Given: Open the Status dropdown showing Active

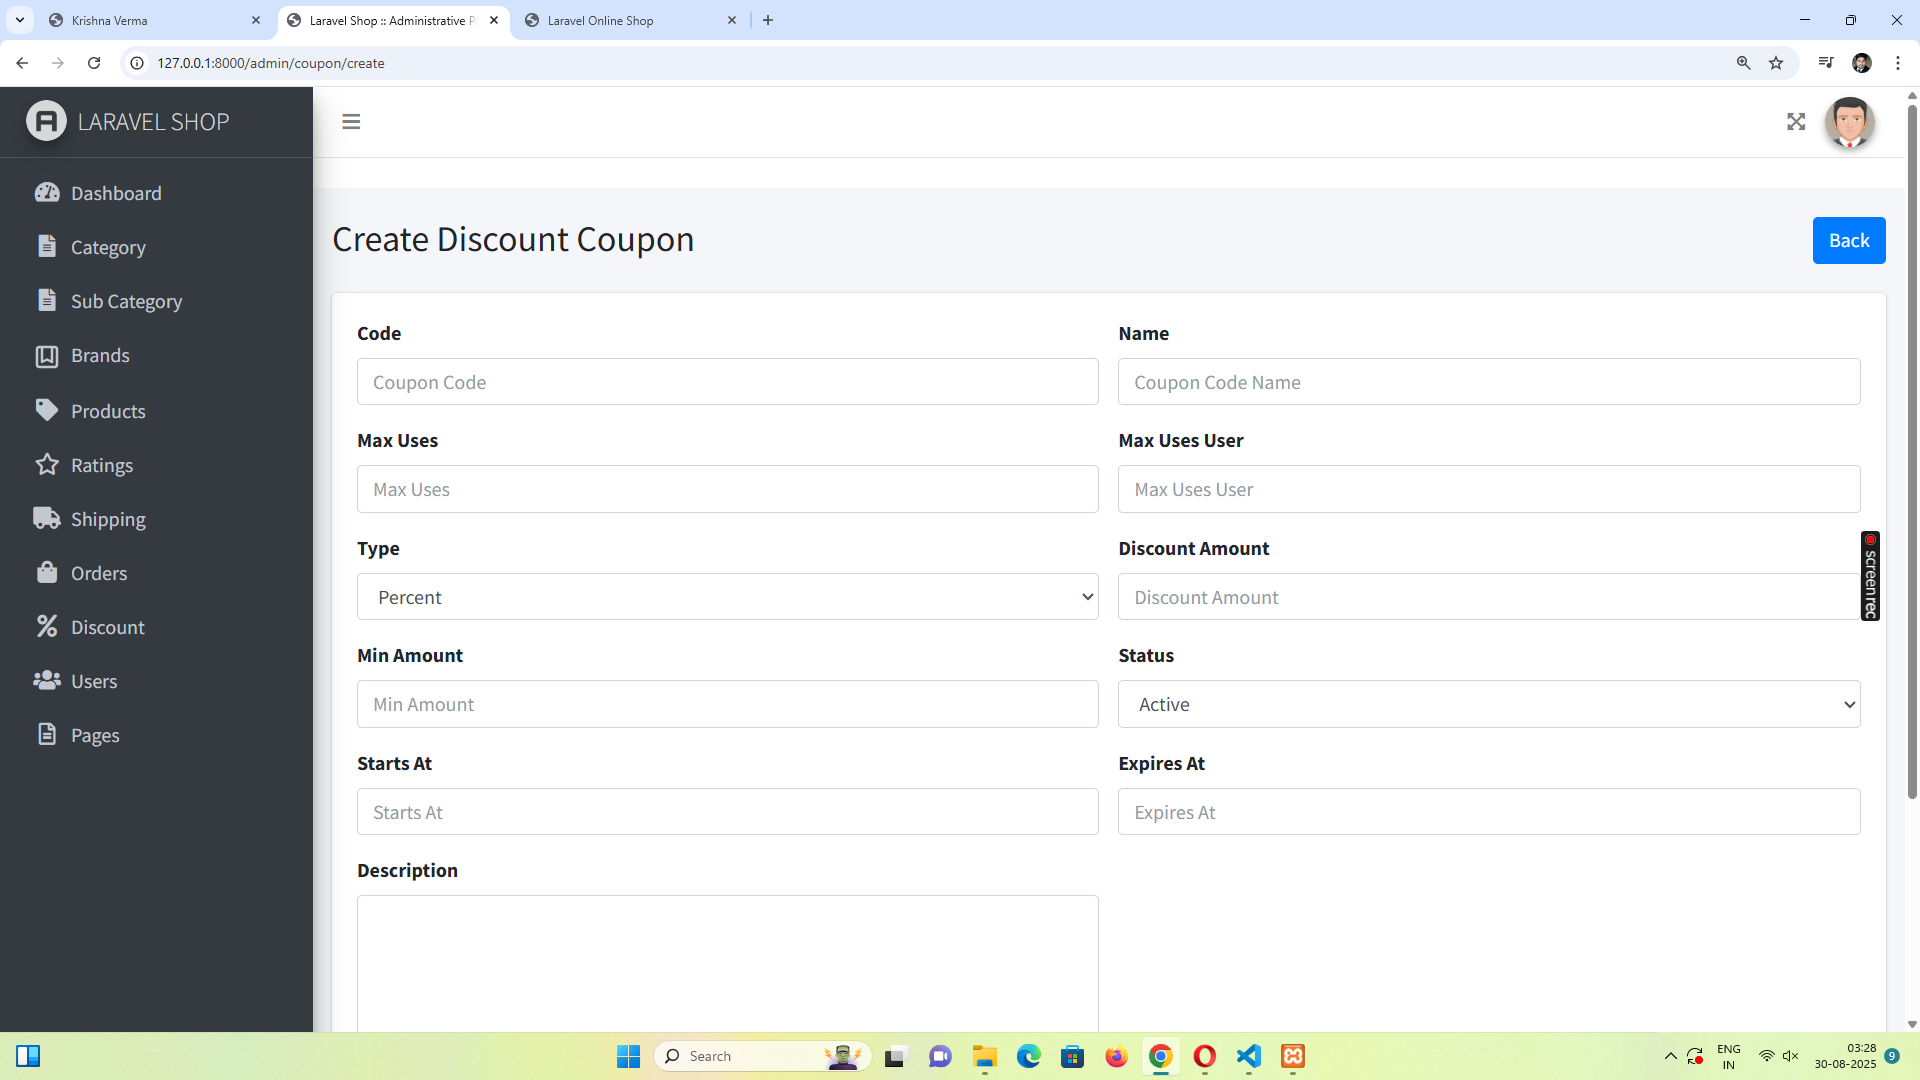Looking at the screenshot, I should coord(1489,704).
